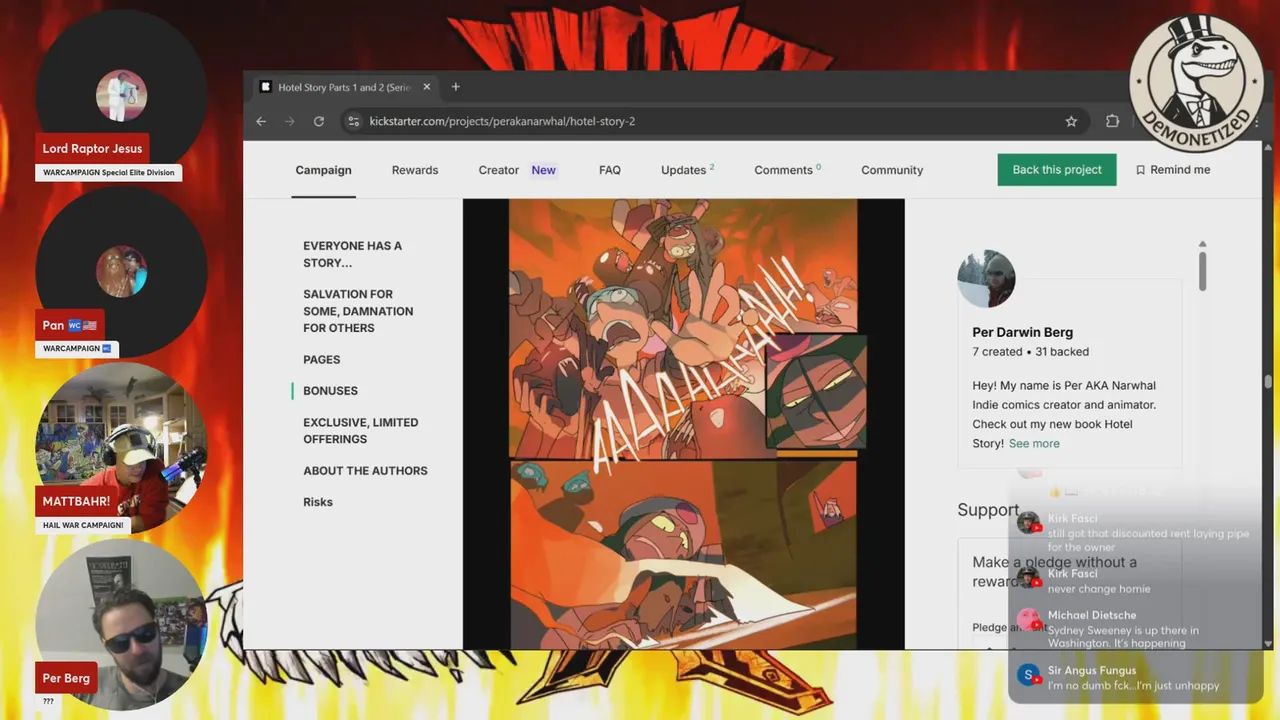The width and height of the screenshot is (1280, 720).
Task: Click Per Darwin Berg's creator avatar
Action: click(986, 279)
